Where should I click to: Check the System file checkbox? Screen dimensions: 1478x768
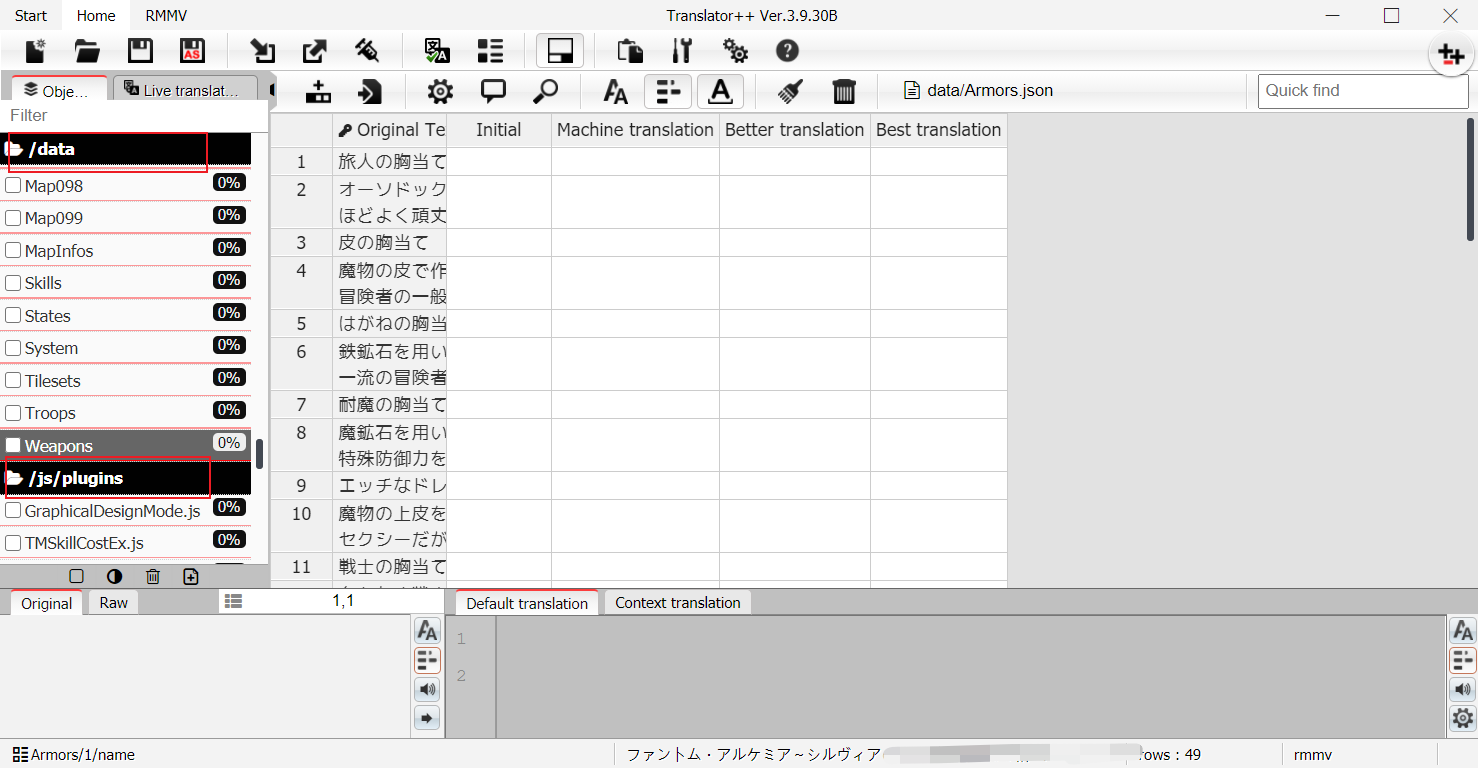point(14,347)
